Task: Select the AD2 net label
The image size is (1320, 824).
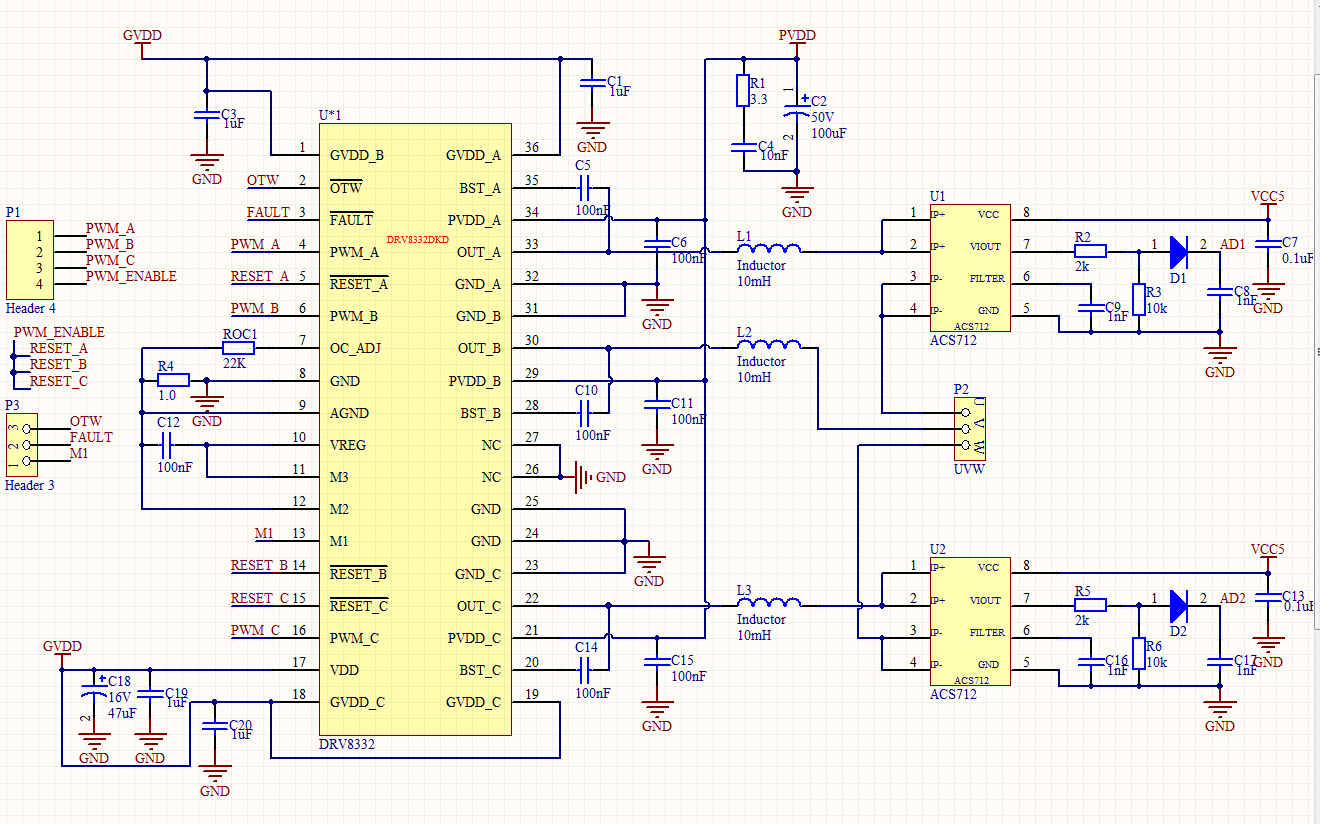Action: pos(1233,598)
